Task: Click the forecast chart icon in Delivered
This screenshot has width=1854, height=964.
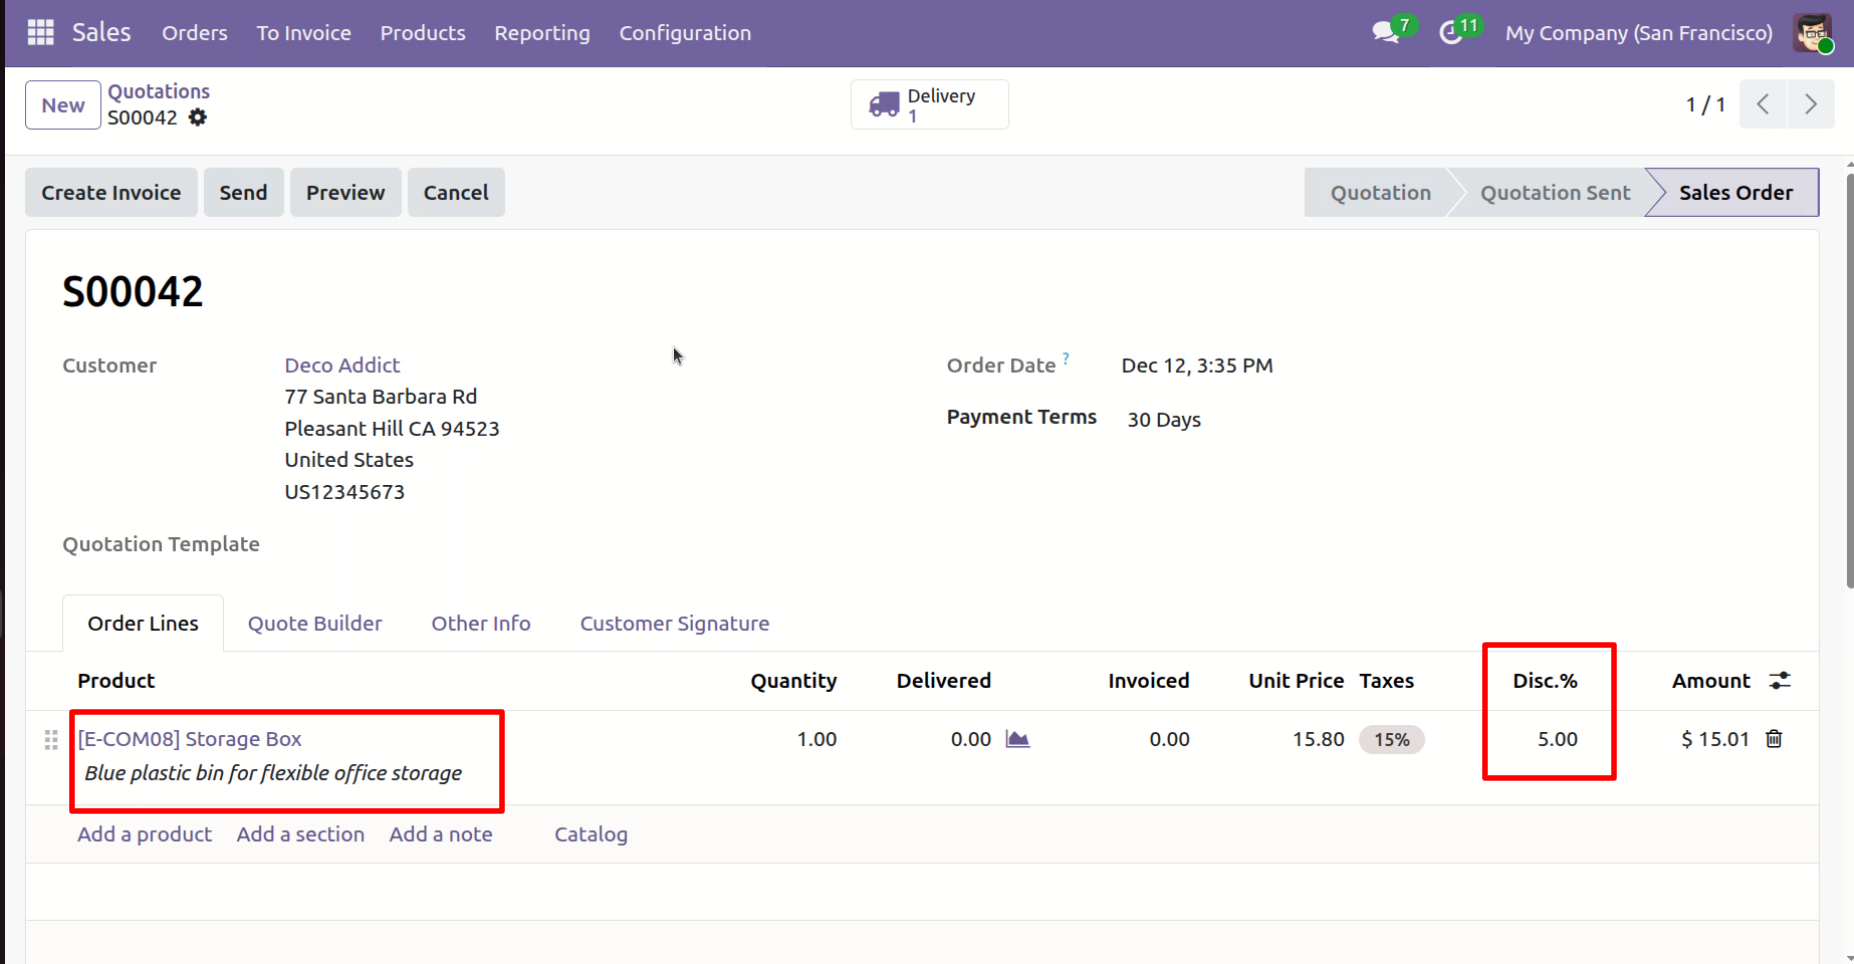Action: coord(1017,739)
